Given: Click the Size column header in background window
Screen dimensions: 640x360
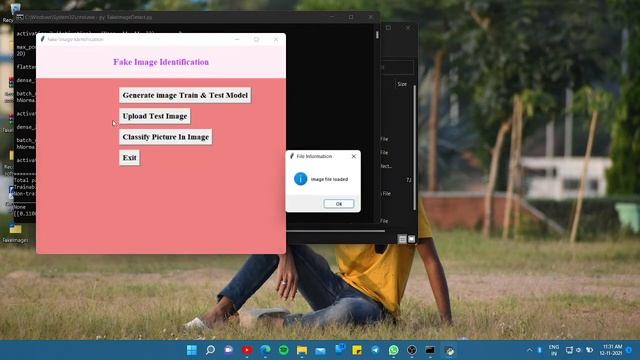Looking at the screenshot, I should [x=402, y=84].
